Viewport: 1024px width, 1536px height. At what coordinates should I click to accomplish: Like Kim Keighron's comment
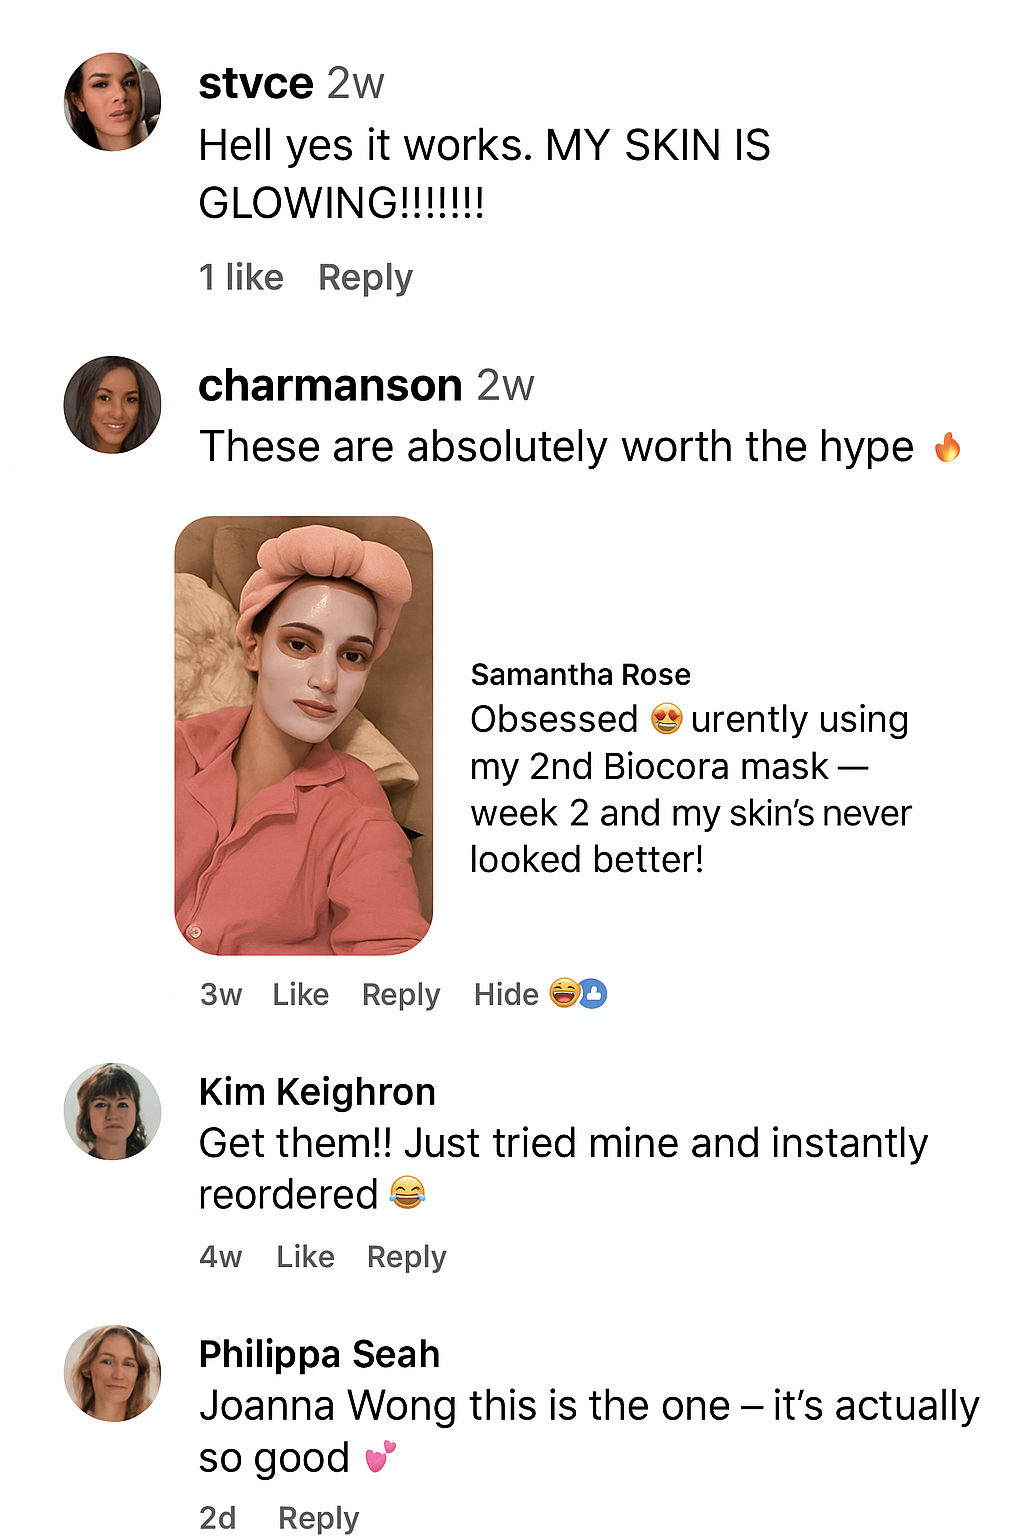coord(305,1256)
